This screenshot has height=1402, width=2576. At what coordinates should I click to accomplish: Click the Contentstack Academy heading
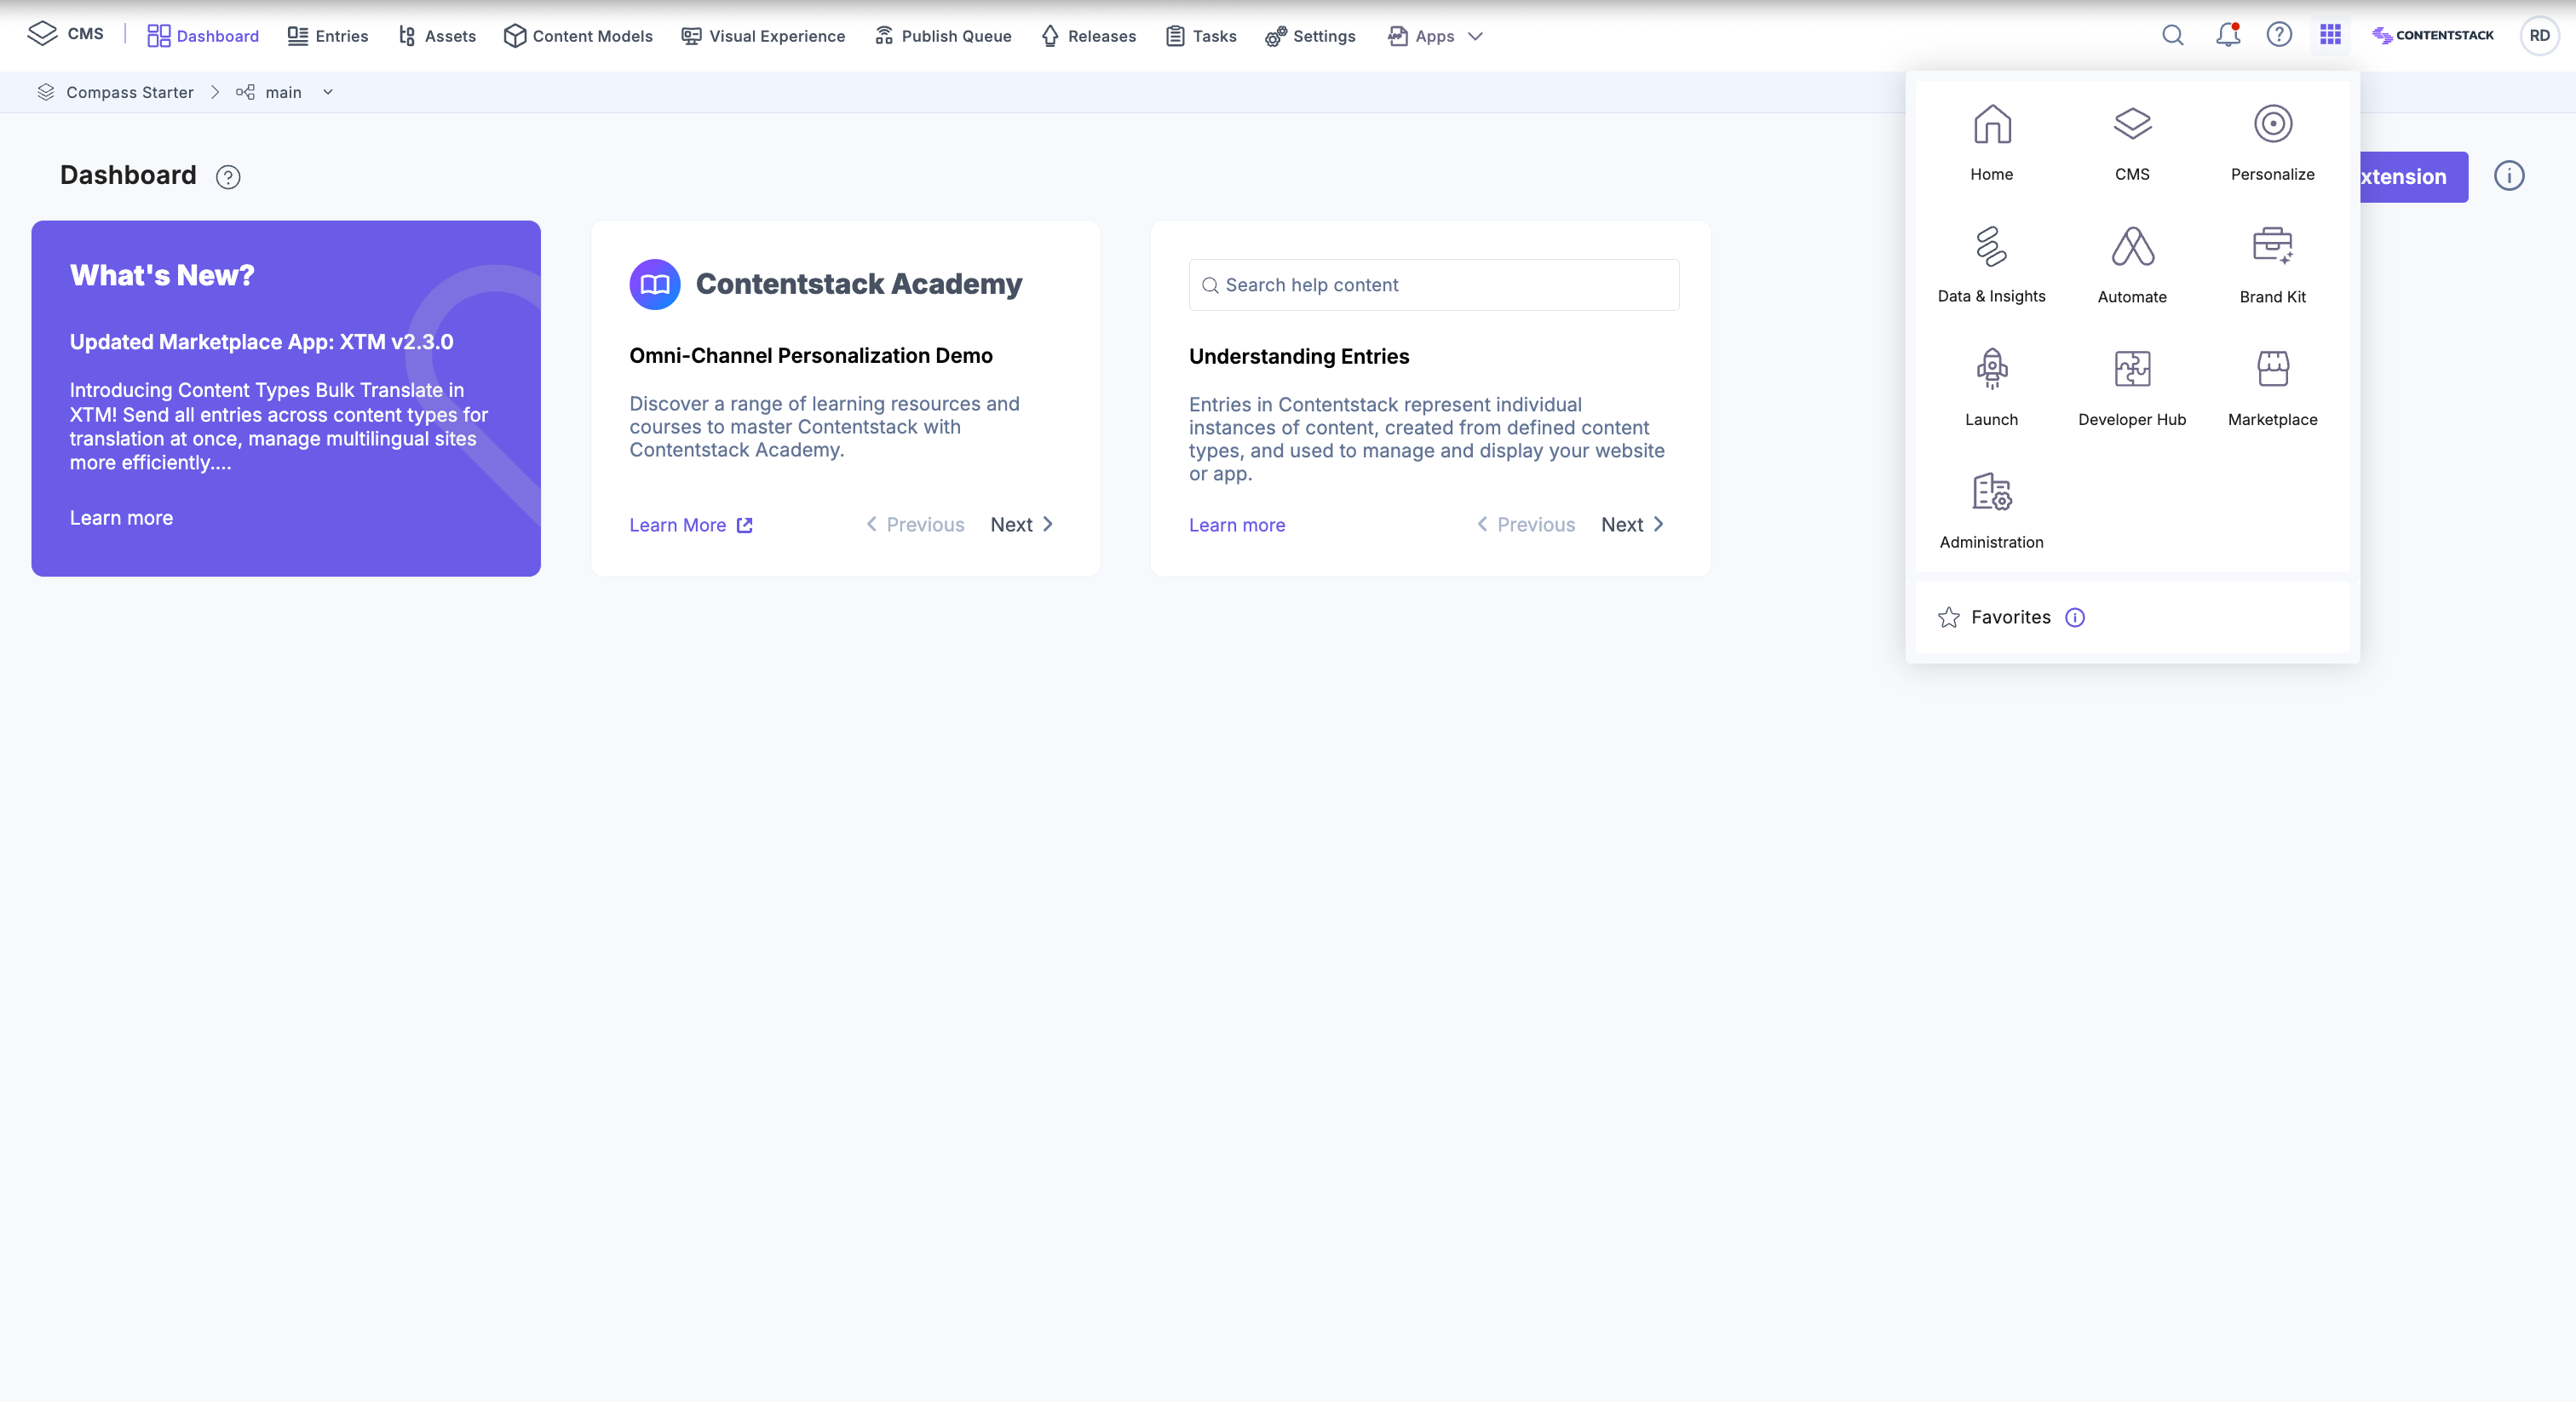tap(858, 284)
